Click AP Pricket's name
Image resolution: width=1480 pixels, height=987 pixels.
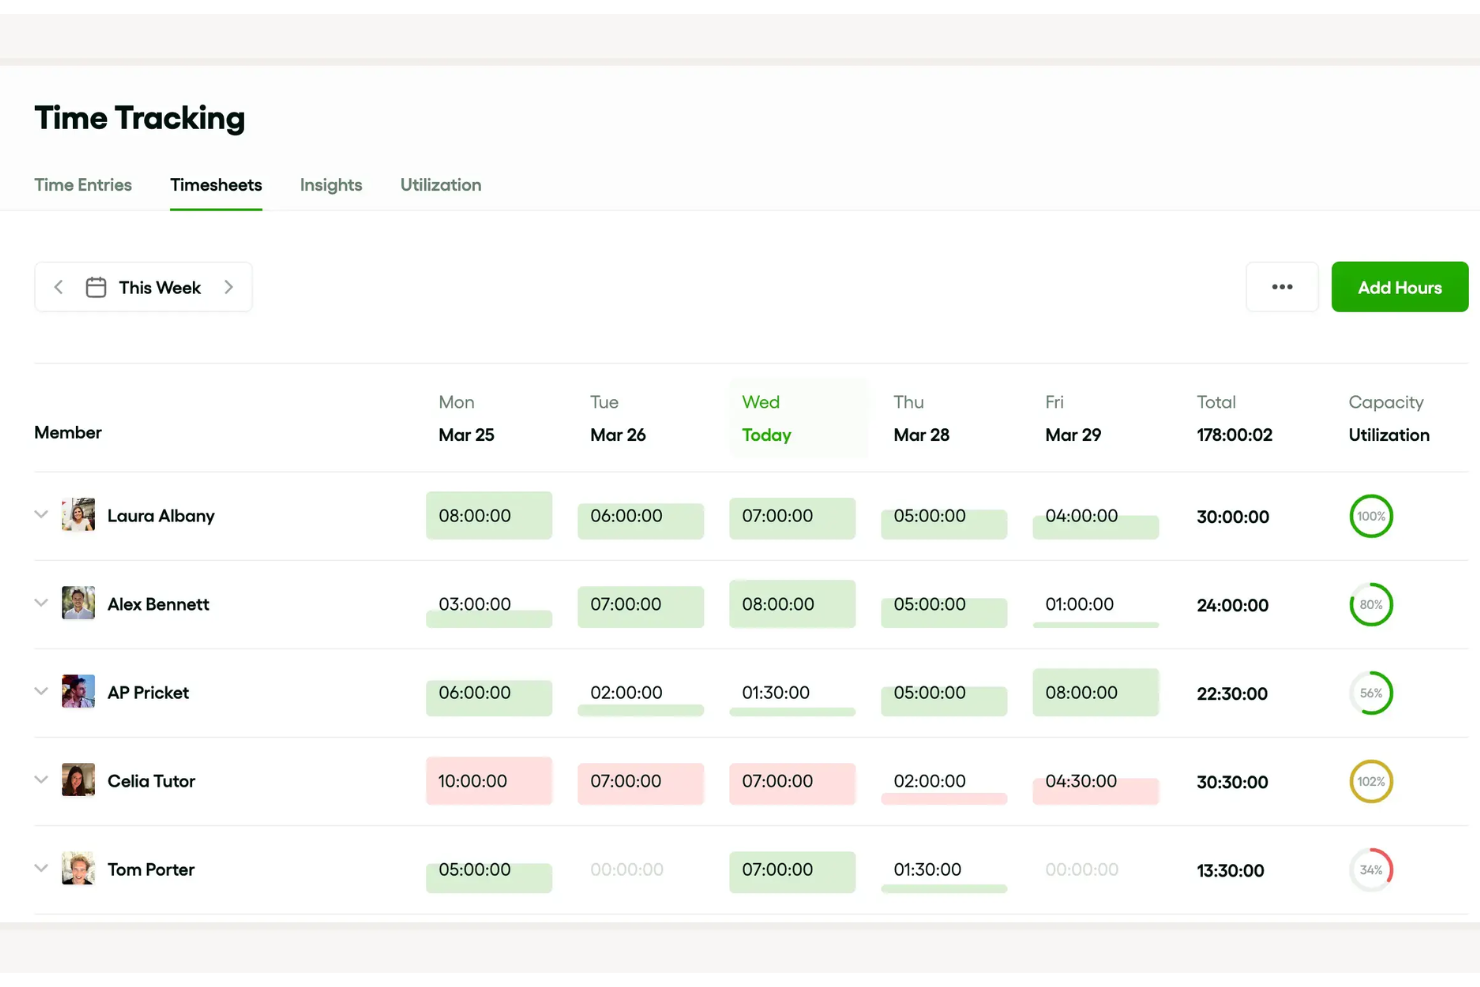[x=148, y=693]
